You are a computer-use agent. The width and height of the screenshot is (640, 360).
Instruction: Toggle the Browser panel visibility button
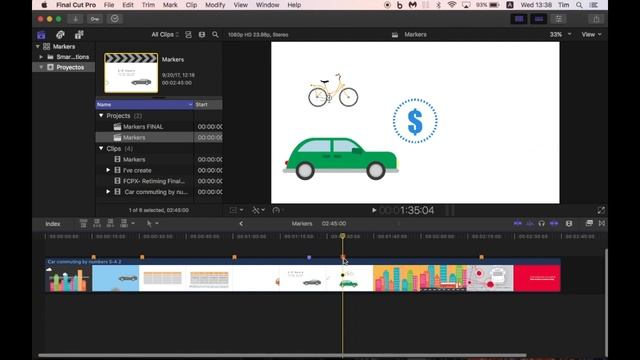pyautogui.click(x=519, y=19)
